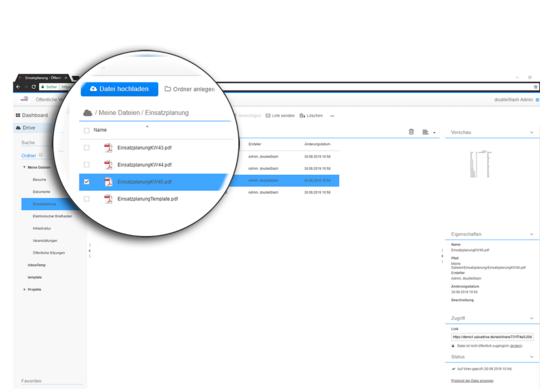
Task: Sort by the Ersteller column header
Action: click(x=255, y=144)
